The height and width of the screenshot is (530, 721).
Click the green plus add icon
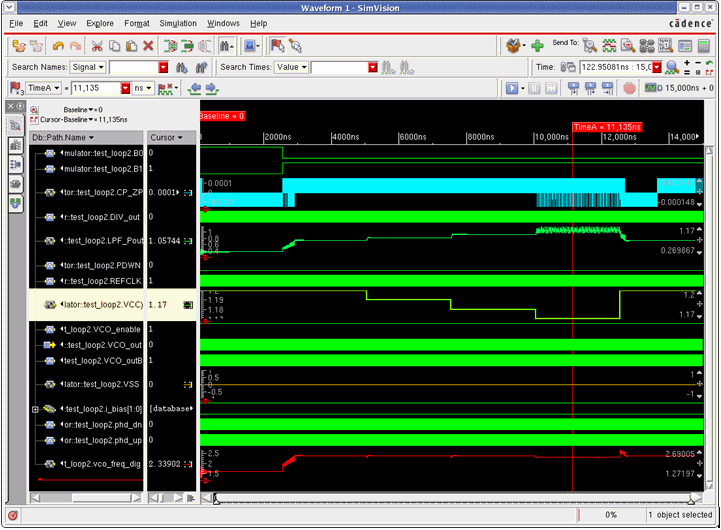point(538,46)
